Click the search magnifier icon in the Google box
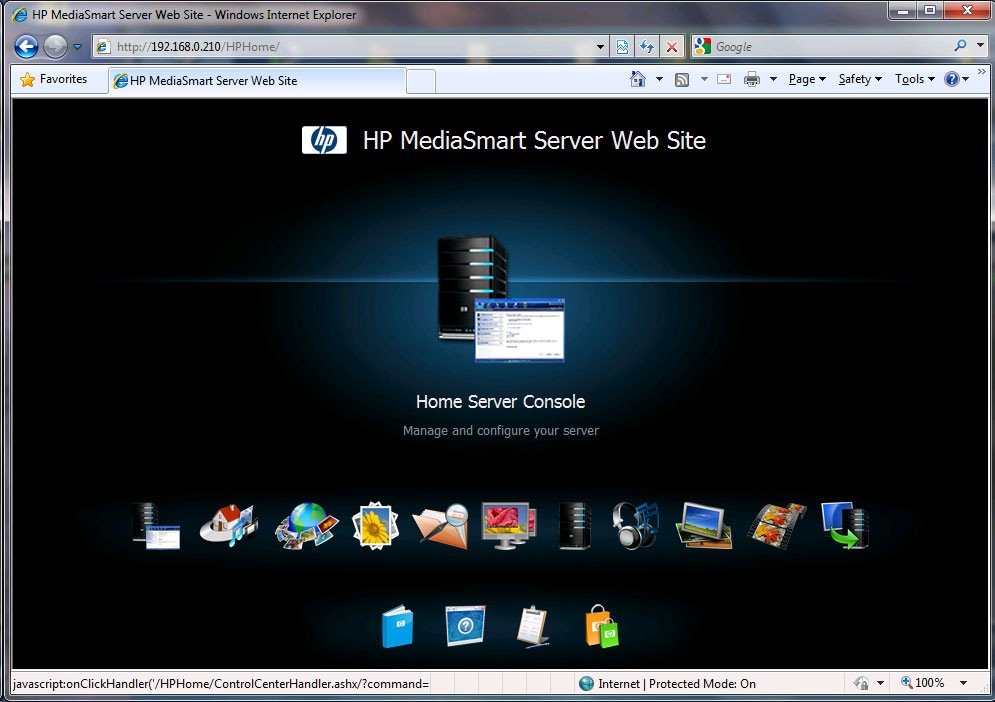Viewport: 995px width, 702px height. tap(961, 46)
